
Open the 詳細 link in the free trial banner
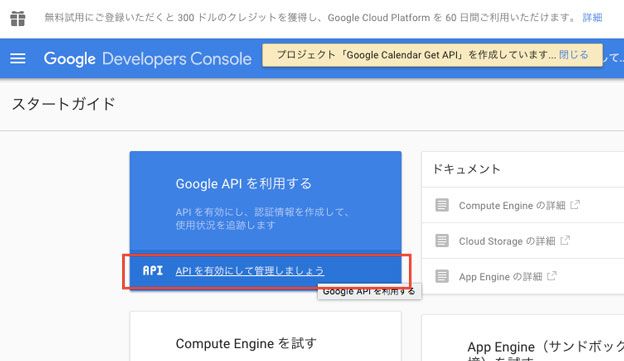coord(592,18)
